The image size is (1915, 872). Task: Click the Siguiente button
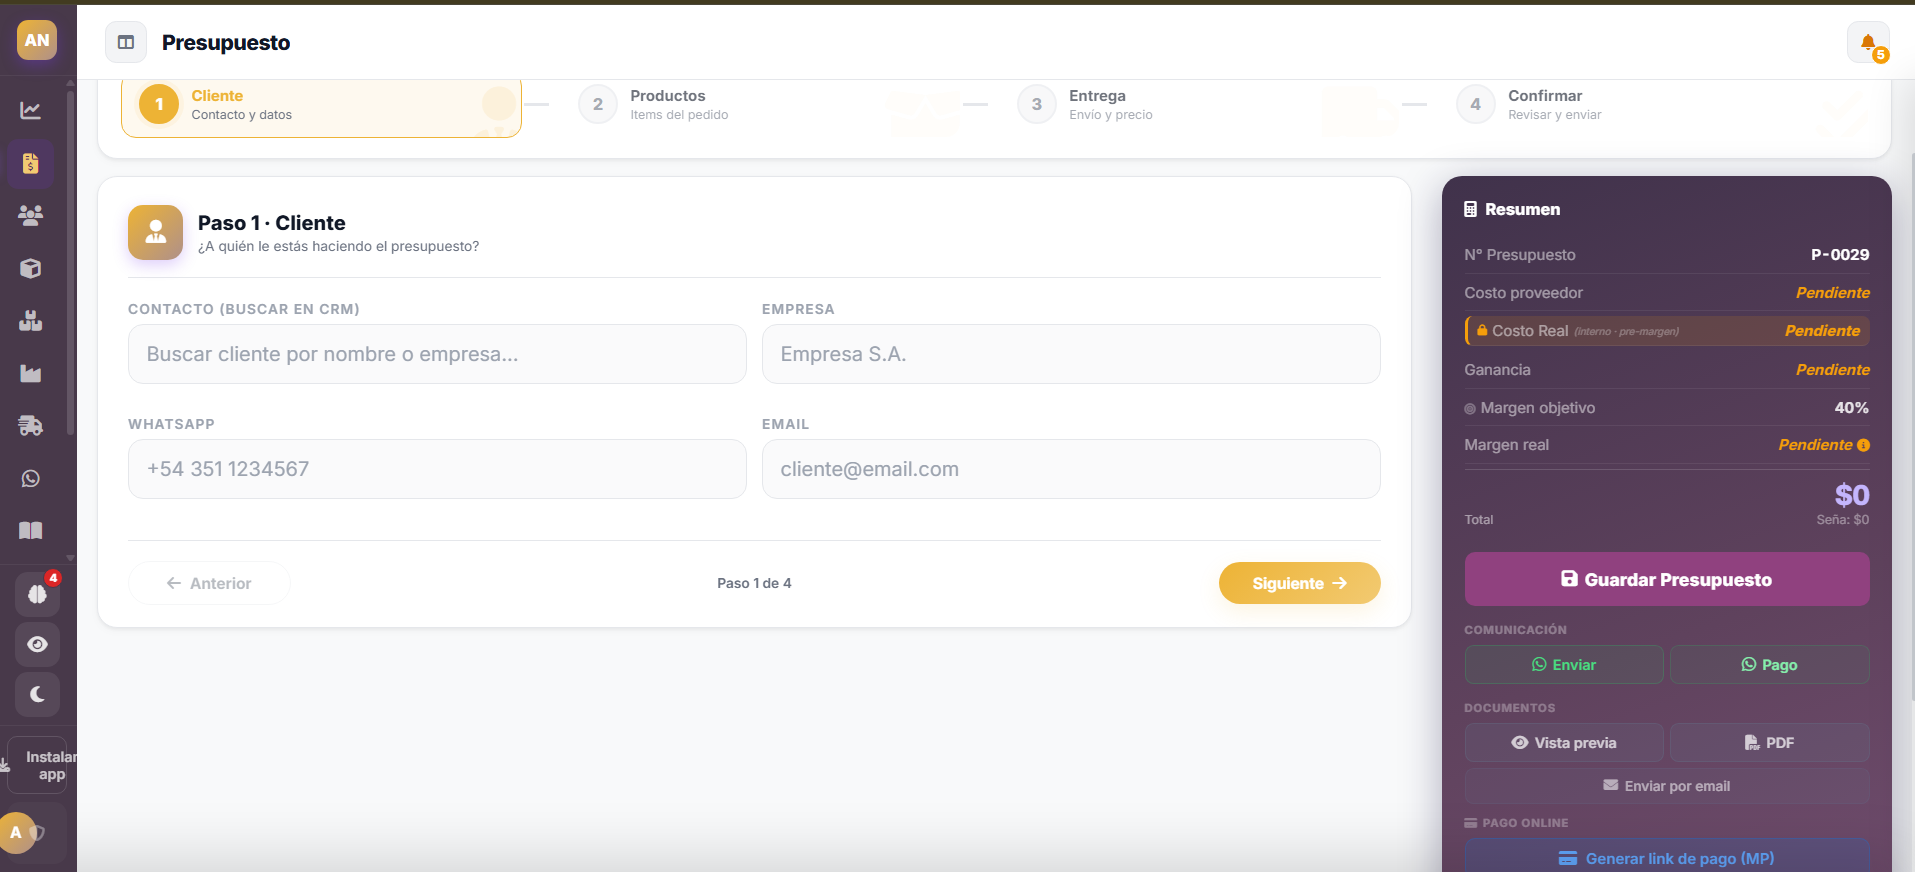click(1299, 583)
